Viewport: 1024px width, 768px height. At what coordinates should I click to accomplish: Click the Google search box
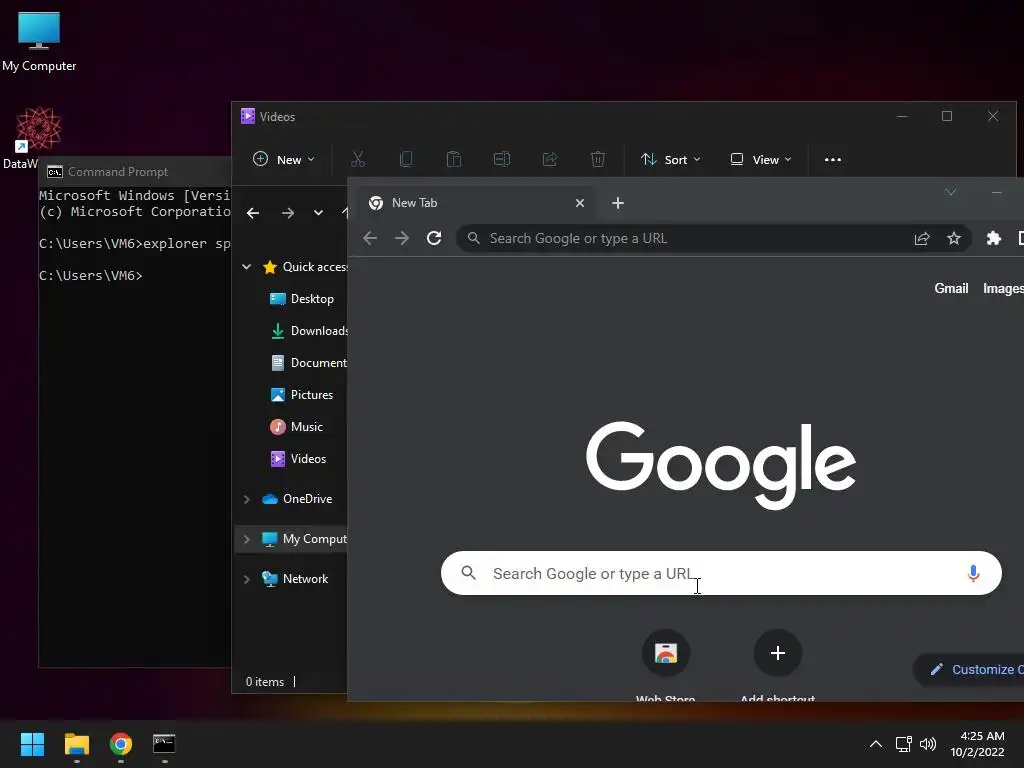tap(721, 573)
